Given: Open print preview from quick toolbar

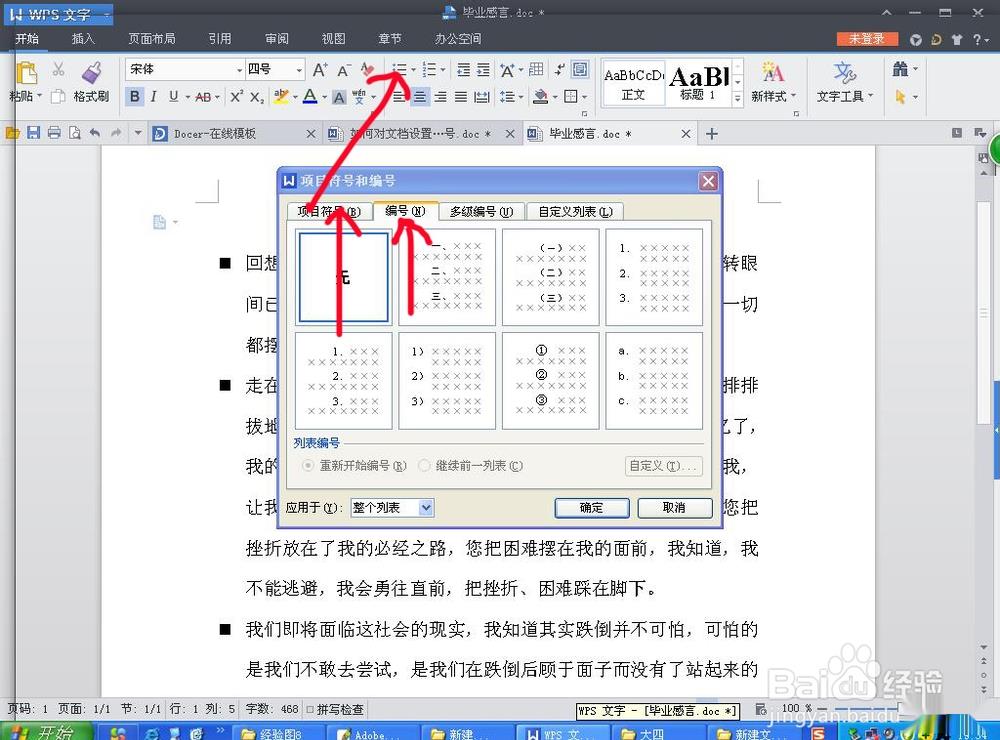Looking at the screenshot, I should tap(75, 133).
